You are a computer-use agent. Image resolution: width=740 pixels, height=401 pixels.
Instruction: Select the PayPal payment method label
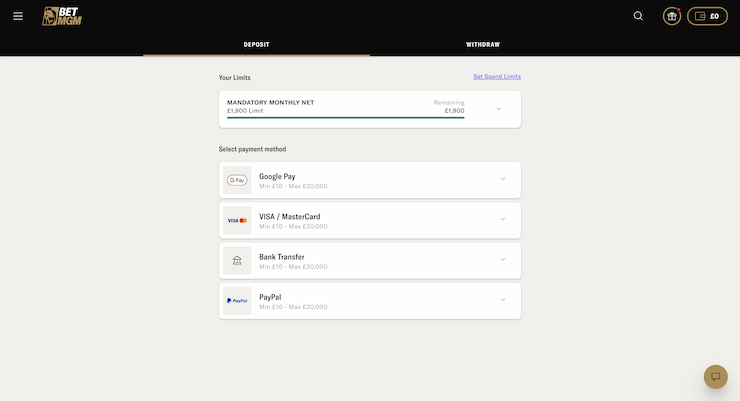click(270, 296)
